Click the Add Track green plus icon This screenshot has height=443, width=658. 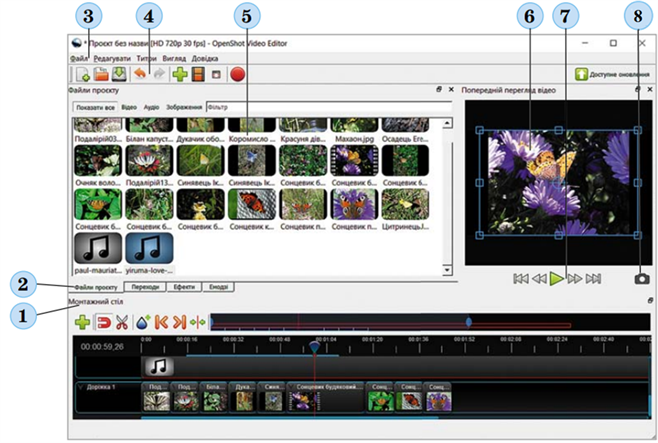tap(82, 322)
